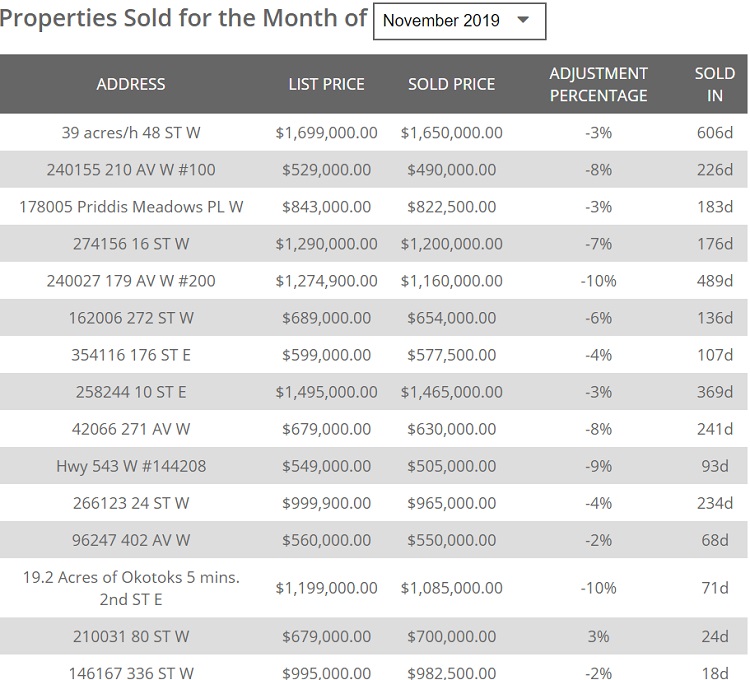Click the SOLD IN column header
This screenshot has width=750, height=680.
(714, 84)
